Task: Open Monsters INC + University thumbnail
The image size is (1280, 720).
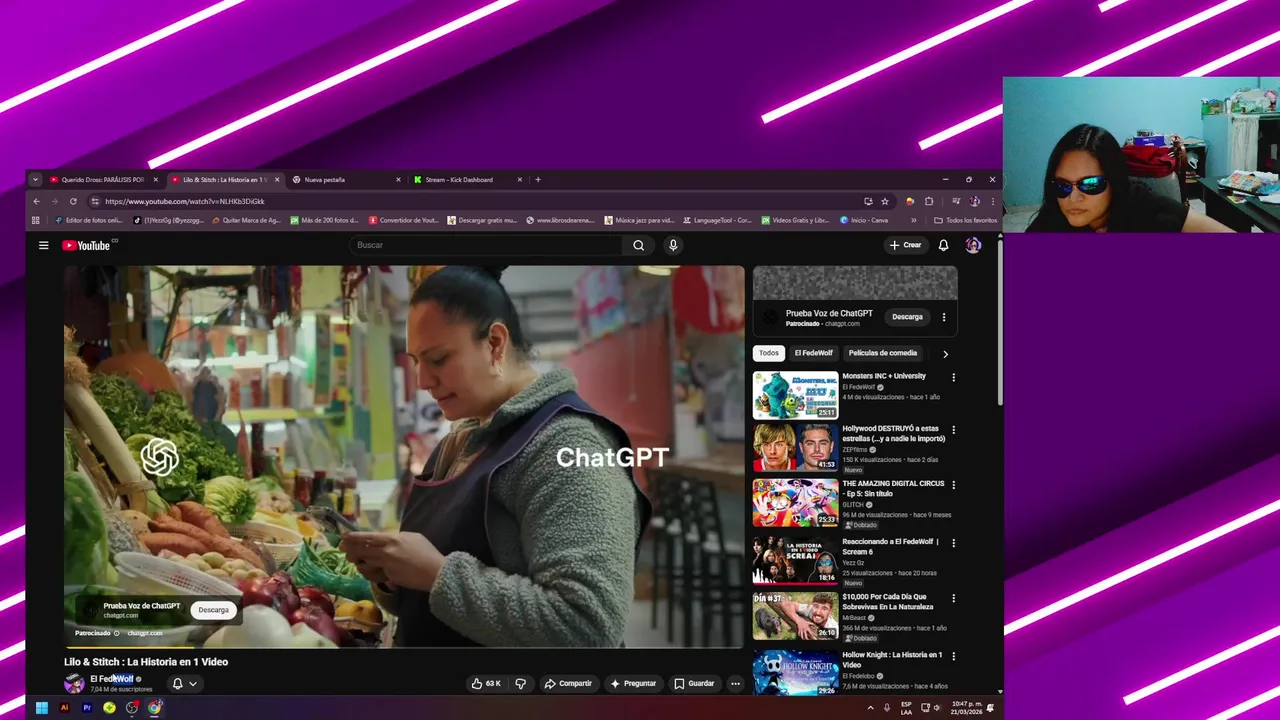Action: pyautogui.click(x=795, y=395)
